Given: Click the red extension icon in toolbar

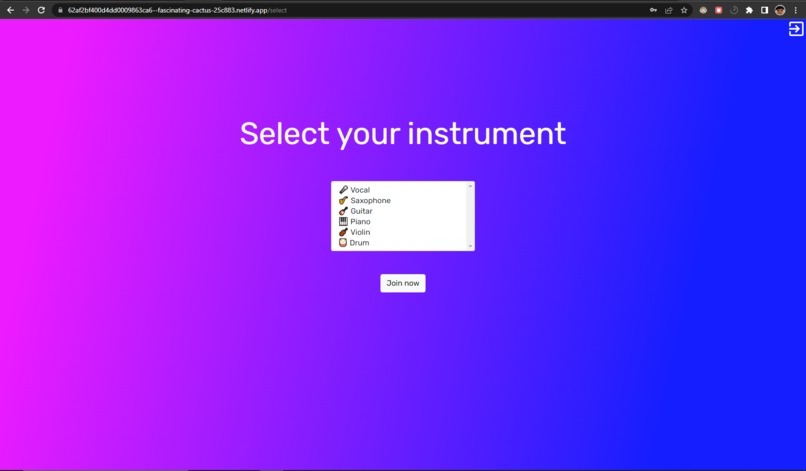Looking at the screenshot, I should pyautogui.click(x=719, y=10).
